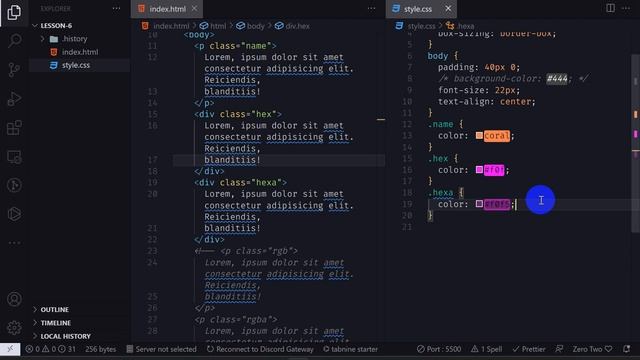Click the commented p class="rgb" line

[246, 251]
